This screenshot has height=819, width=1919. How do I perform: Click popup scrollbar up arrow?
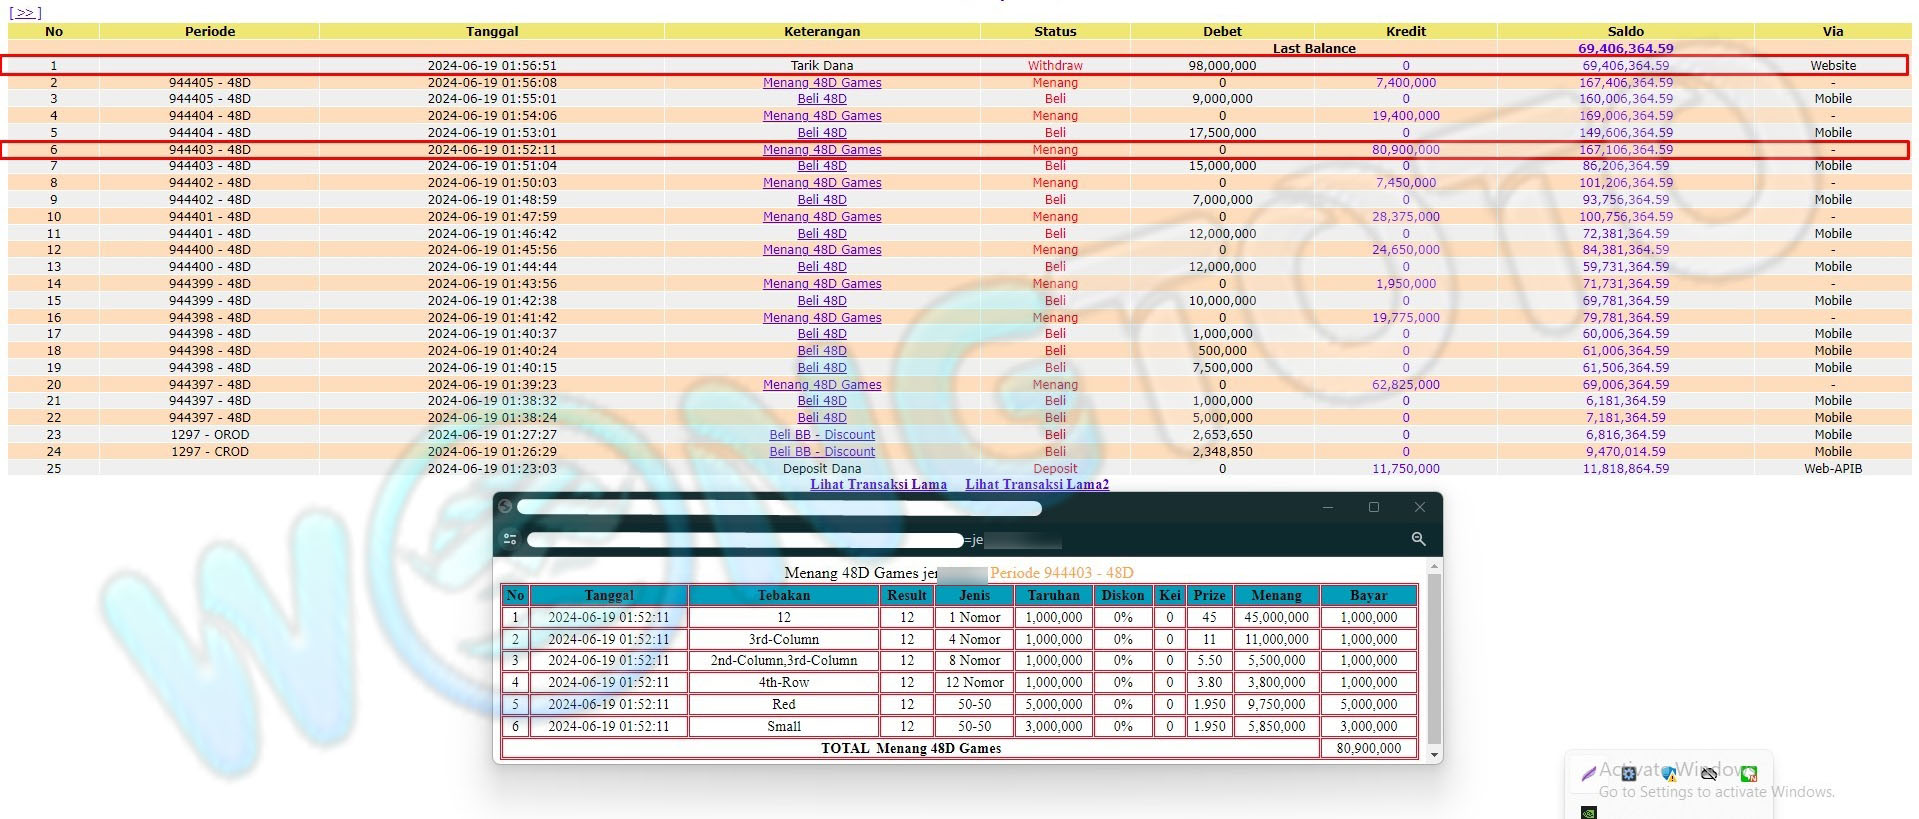1435,567
